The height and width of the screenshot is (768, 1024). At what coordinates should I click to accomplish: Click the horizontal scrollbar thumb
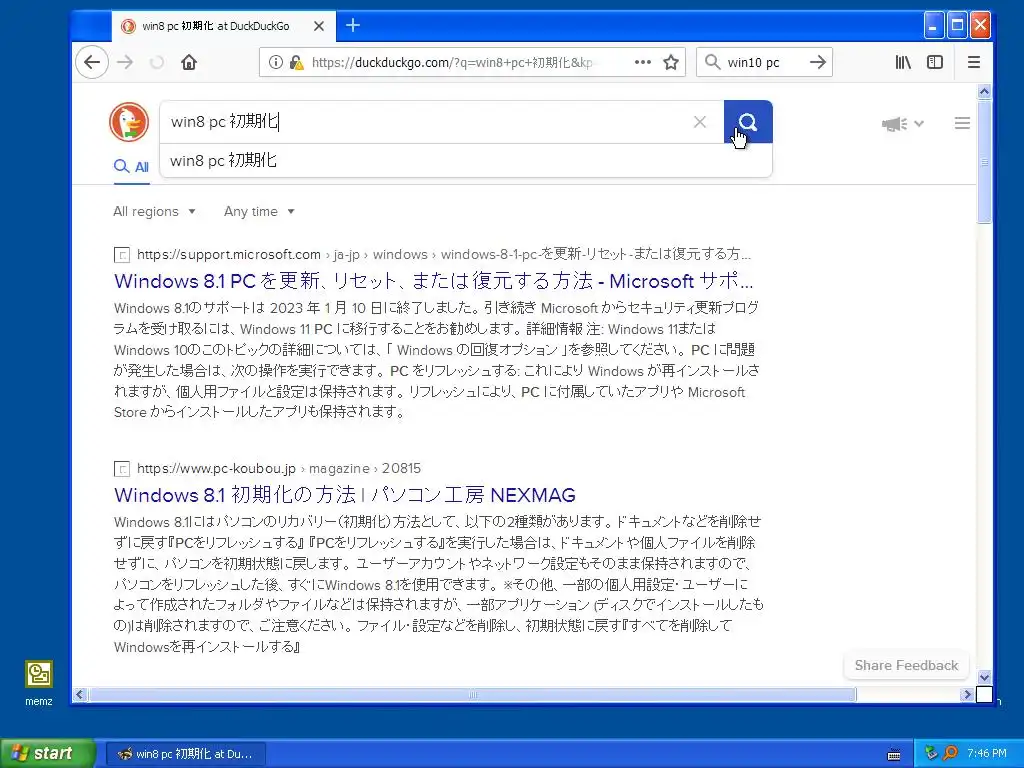tap(472, 695)
